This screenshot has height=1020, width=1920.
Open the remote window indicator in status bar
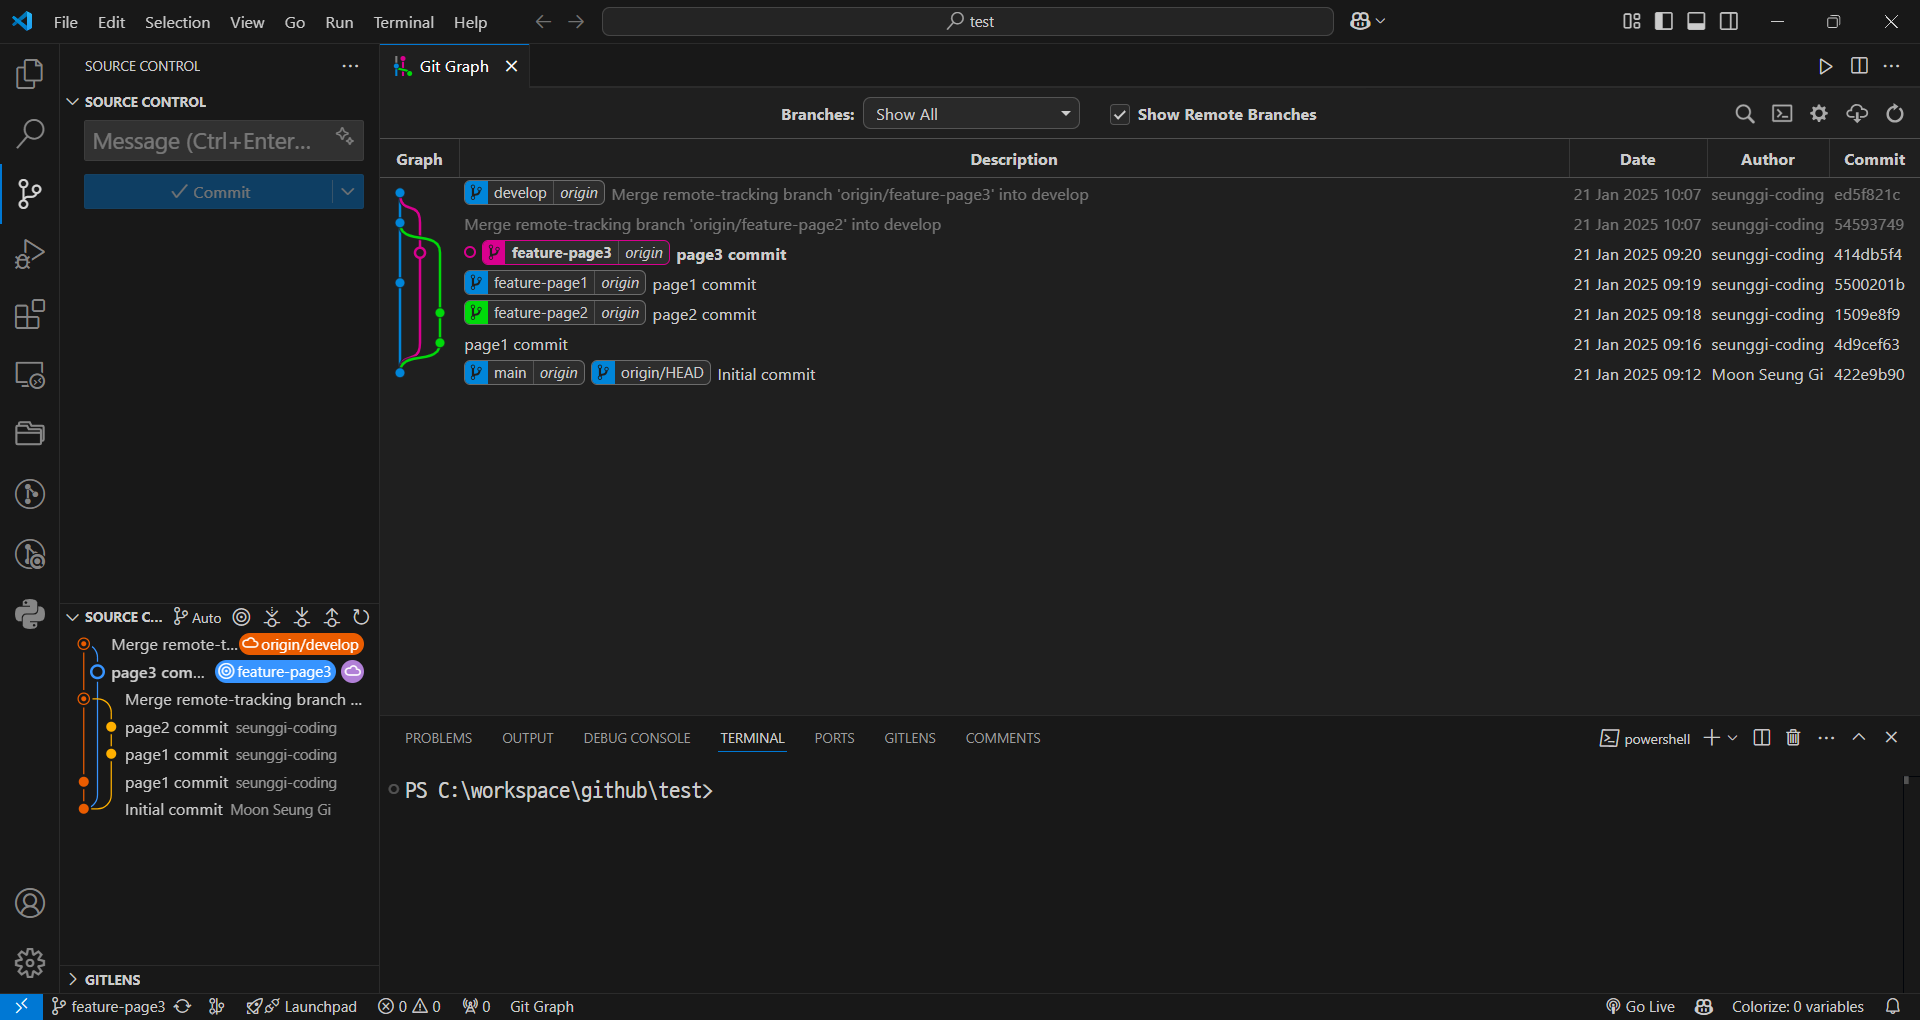[x=21, y=1006]
